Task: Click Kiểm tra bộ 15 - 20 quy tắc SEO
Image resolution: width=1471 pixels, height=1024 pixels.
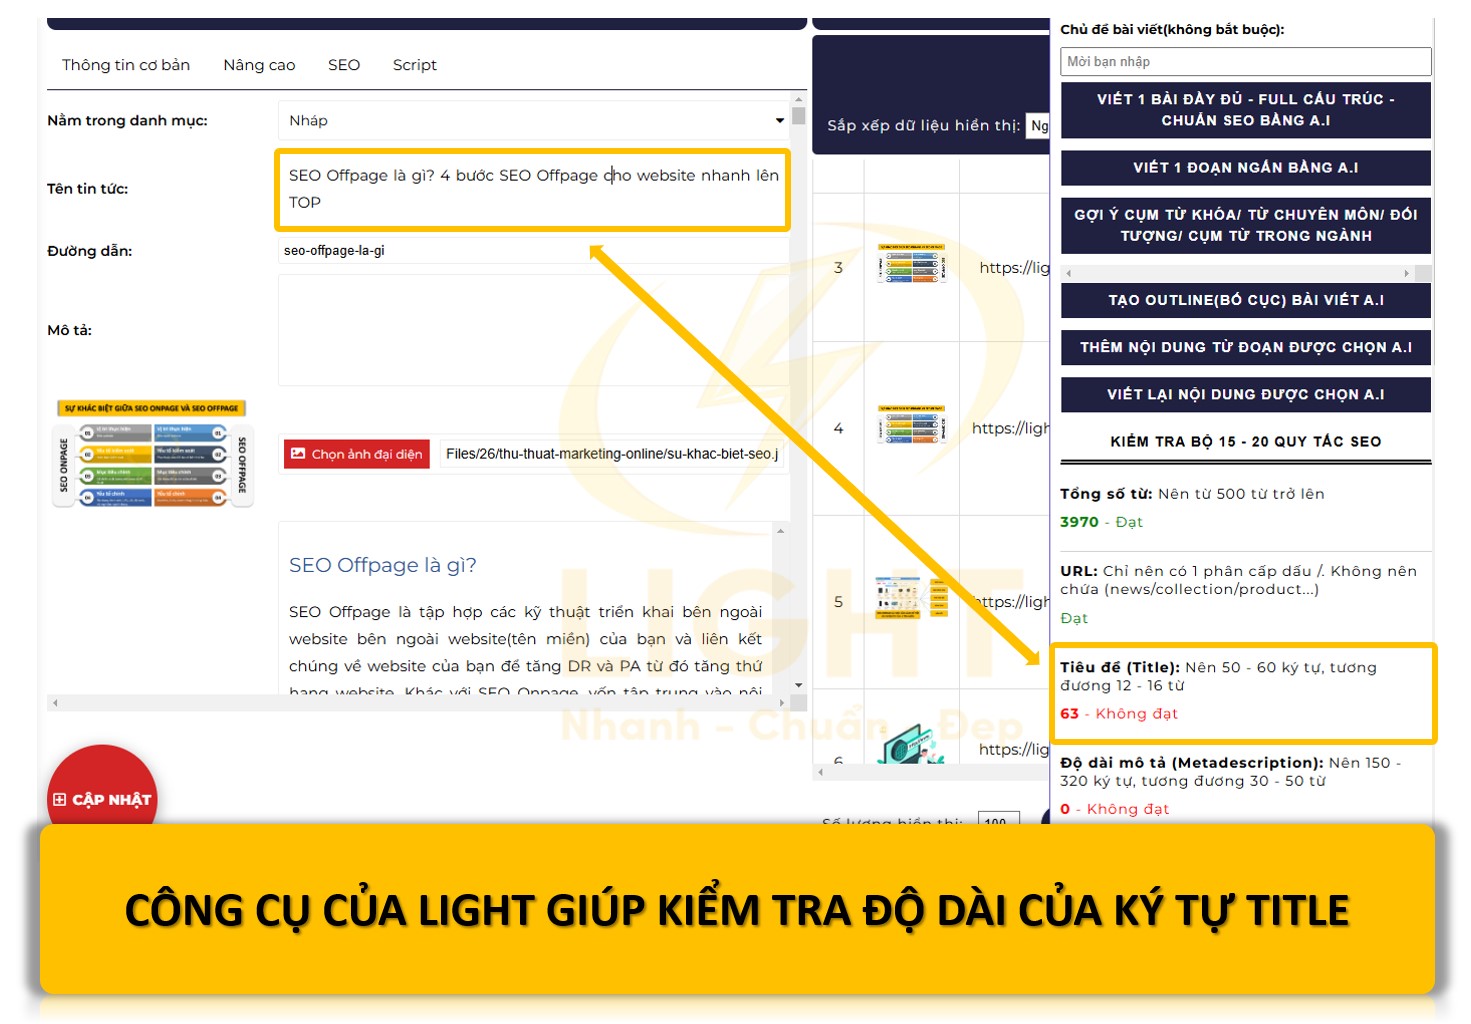Action: pos(1246,442)
